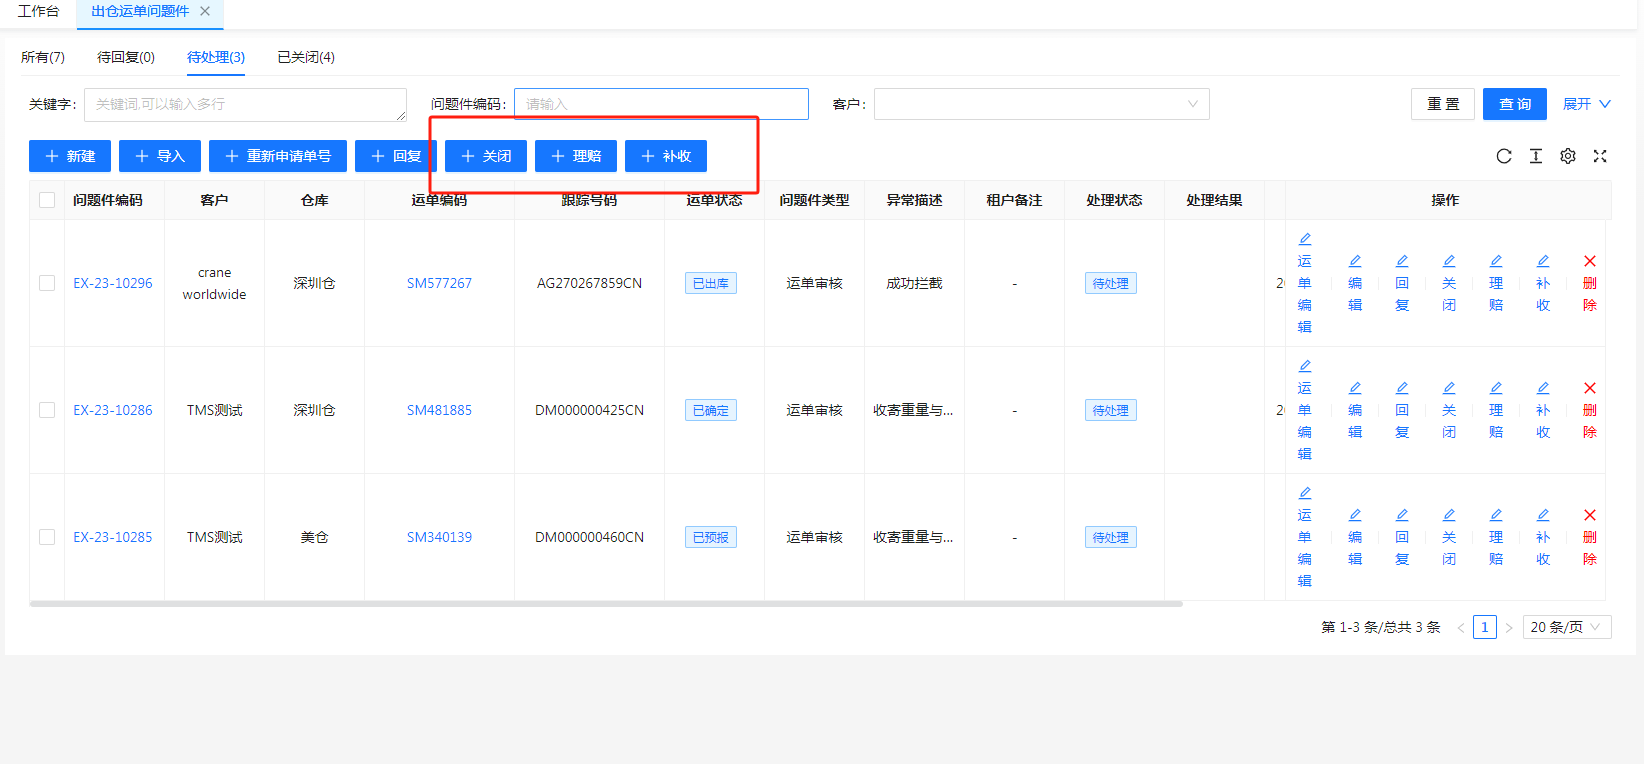Switch to the 已关闭(4) tab
The image size is (1644, 764).
(305, 57)
